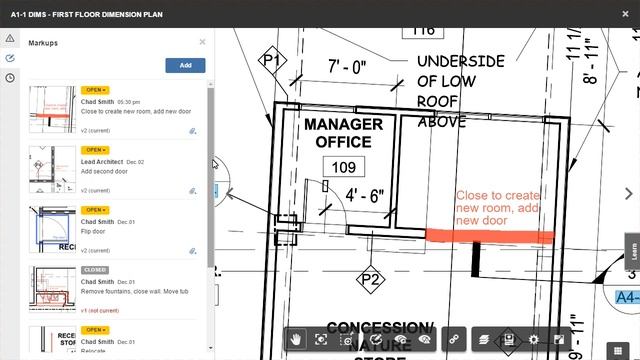
Task: Click the fit-to-view tool icon
Action: [x=321, y=339]
